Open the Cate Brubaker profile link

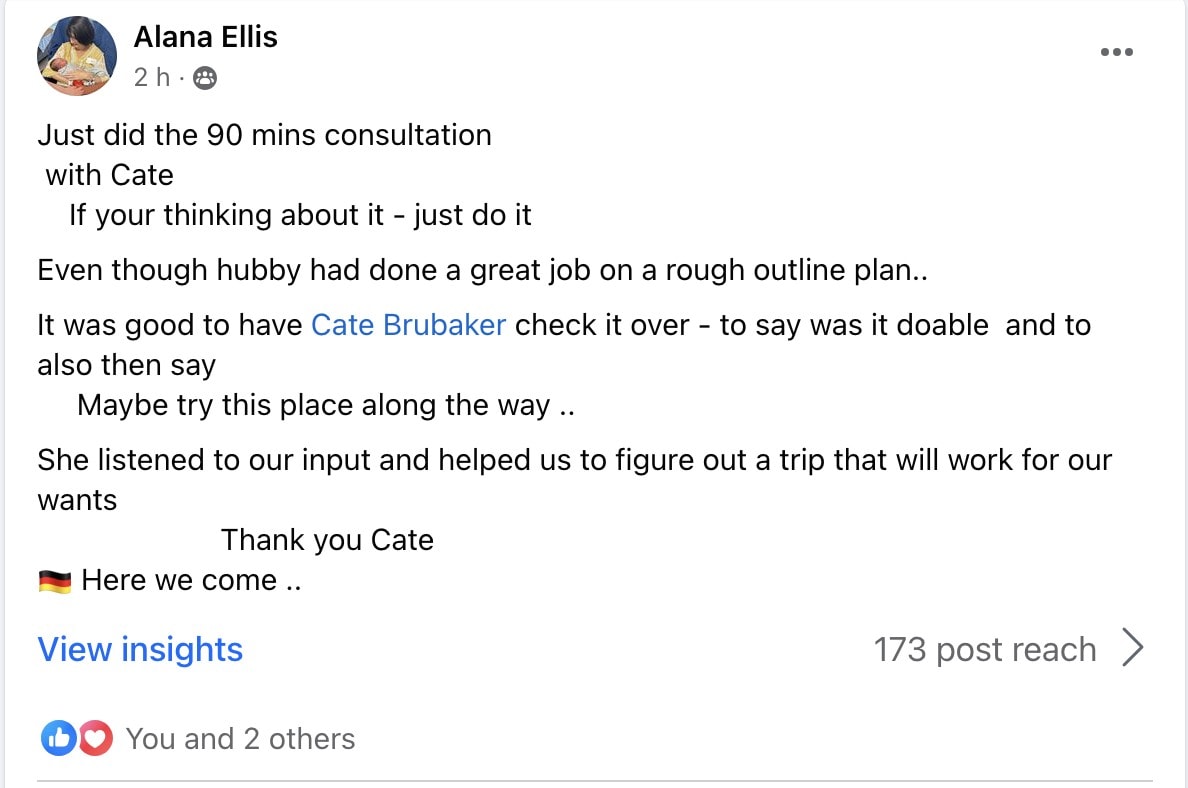pos(408,325)
